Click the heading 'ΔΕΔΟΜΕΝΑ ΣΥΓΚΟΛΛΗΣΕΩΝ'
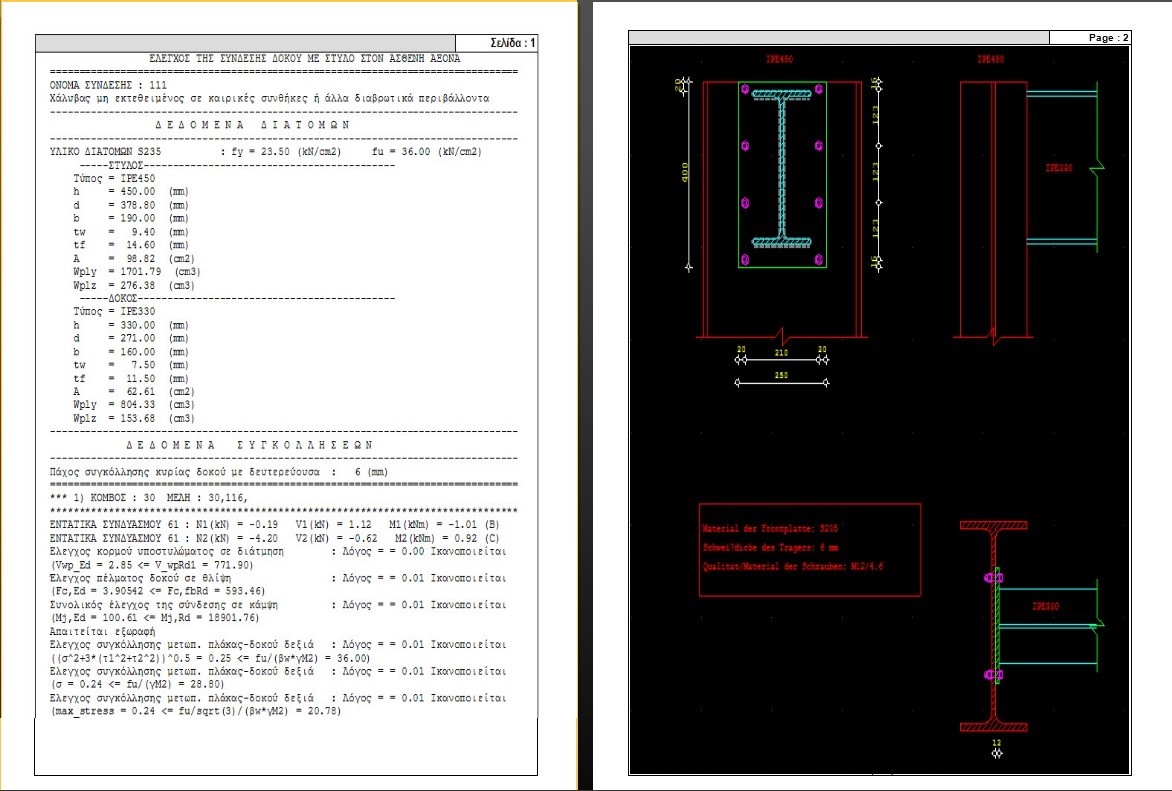 coord(250,445)
